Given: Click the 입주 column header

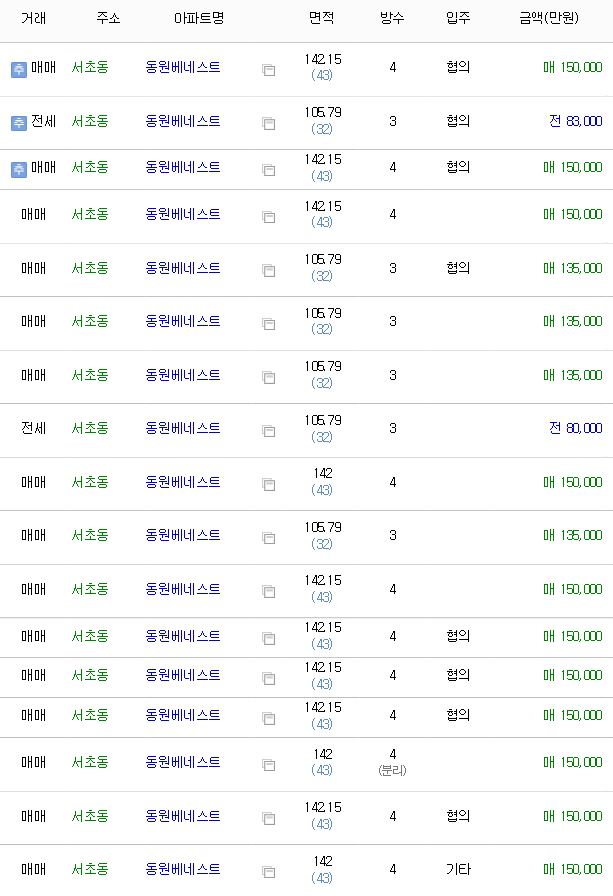Looking at the screenshot, I should 458,18.
